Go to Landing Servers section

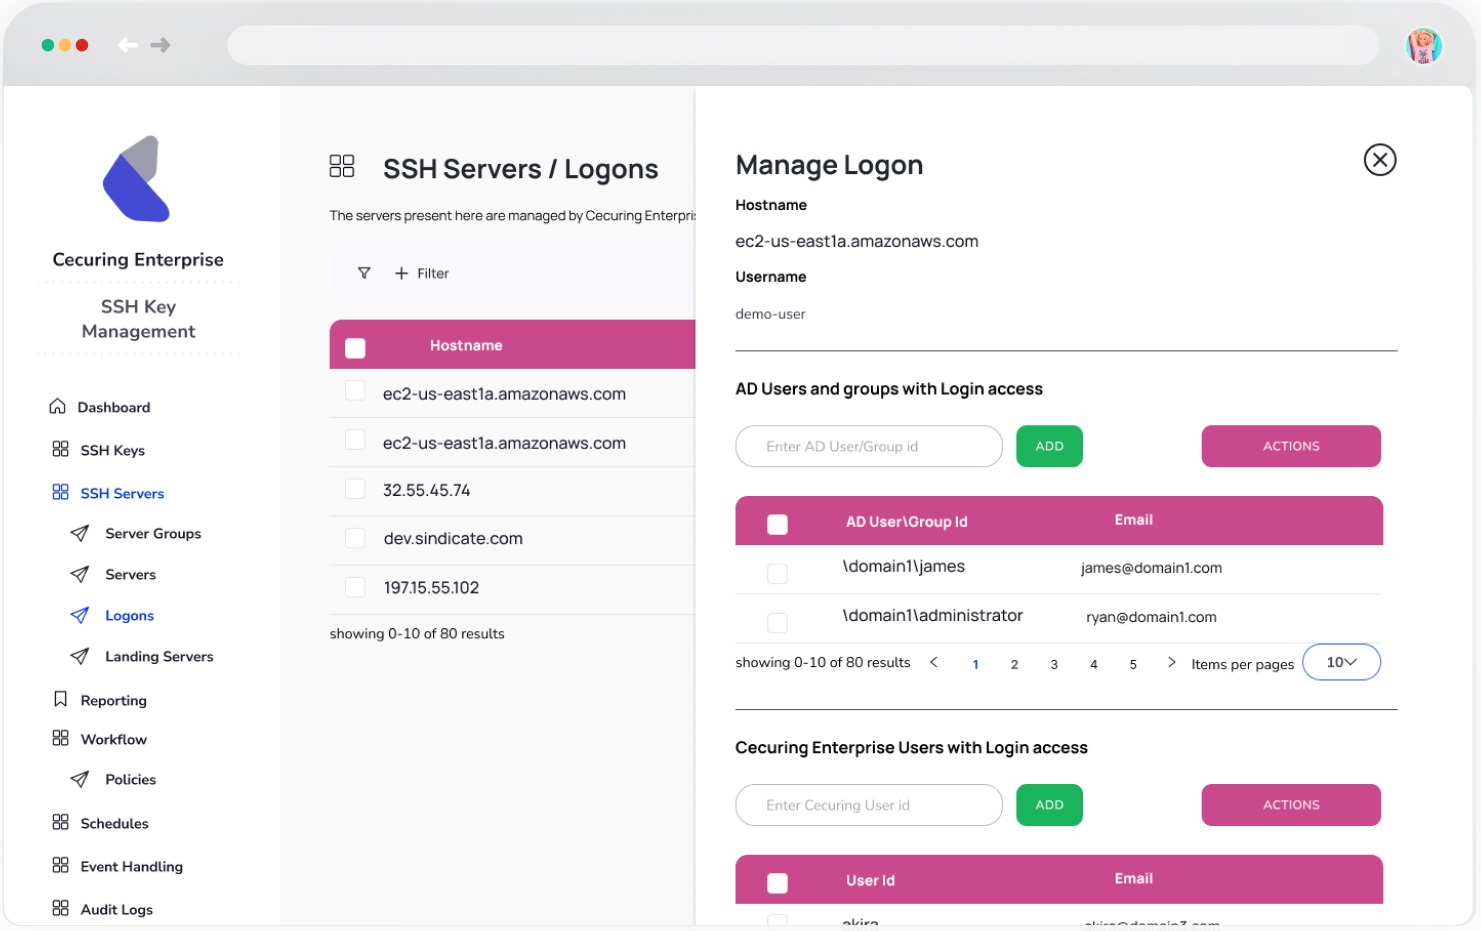[x=158, y=656]
